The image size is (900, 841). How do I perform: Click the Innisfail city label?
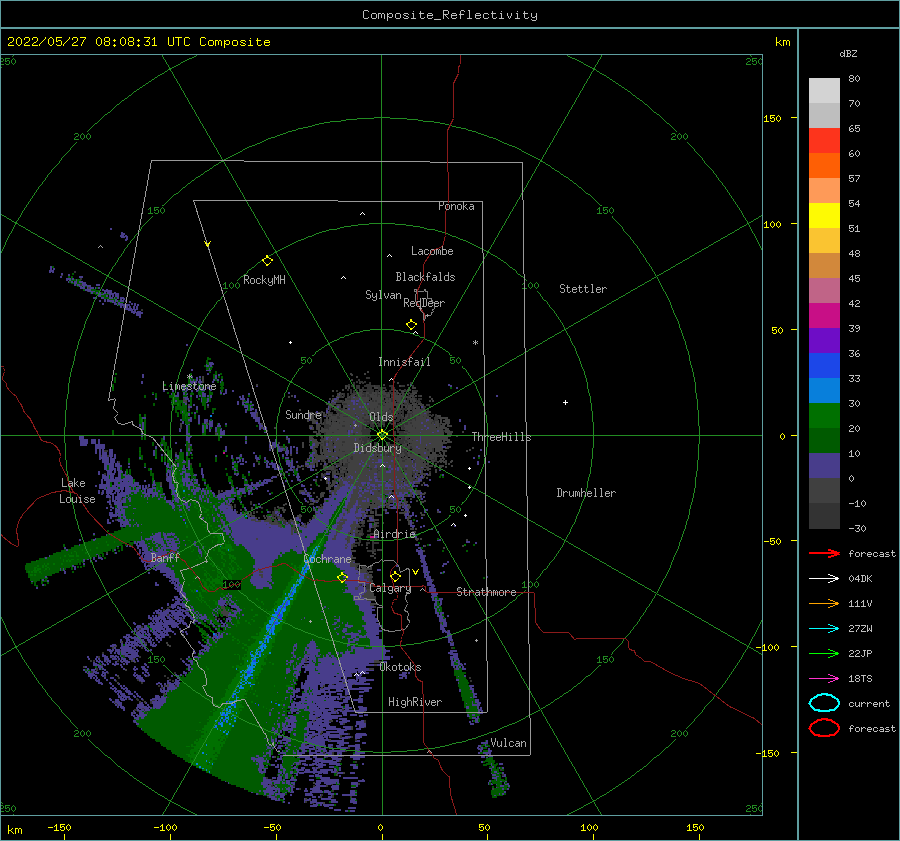pyautogui.click(x=404, y=362)
